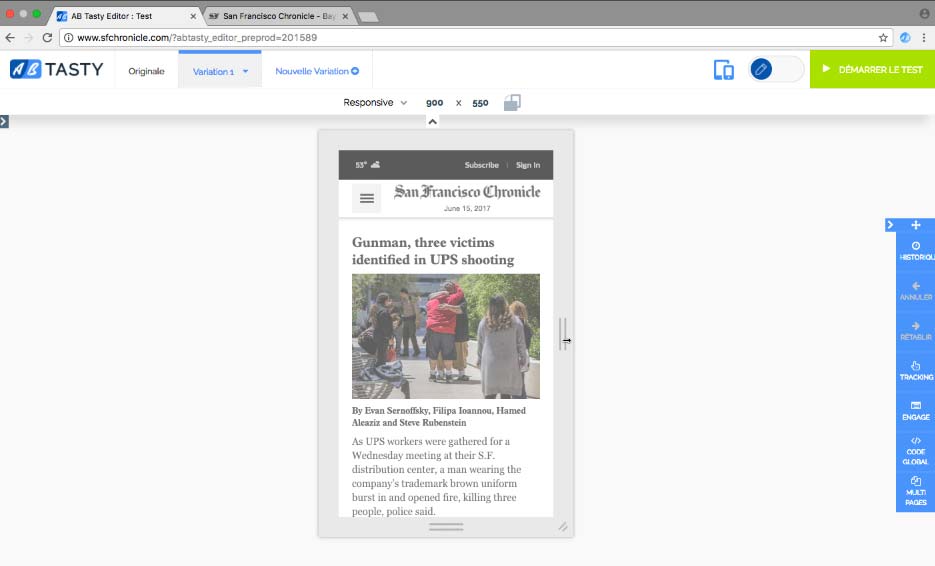This screenshot has width=935, height=566.
Task: Open the Chrome three-dot menu
Action: (924, 38)
